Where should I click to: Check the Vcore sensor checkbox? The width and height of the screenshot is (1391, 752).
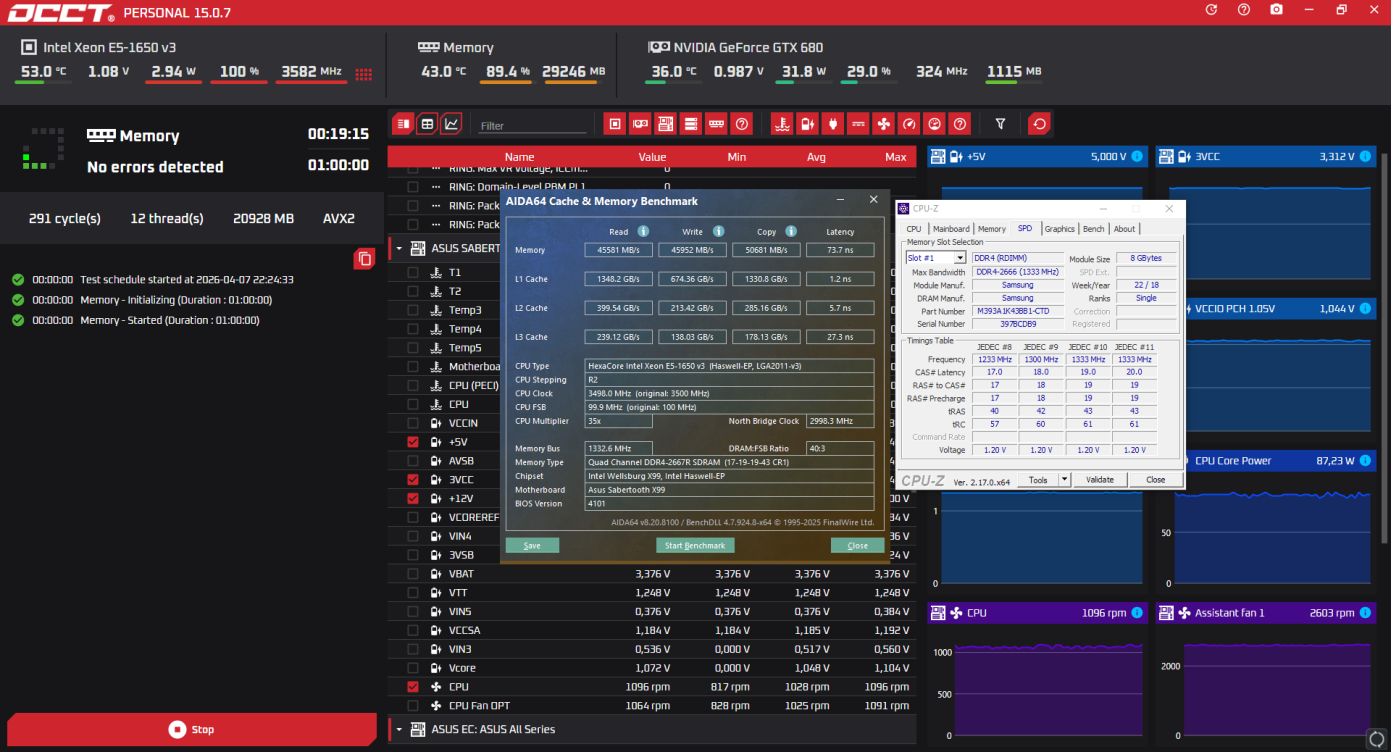(x=413, y=668)
